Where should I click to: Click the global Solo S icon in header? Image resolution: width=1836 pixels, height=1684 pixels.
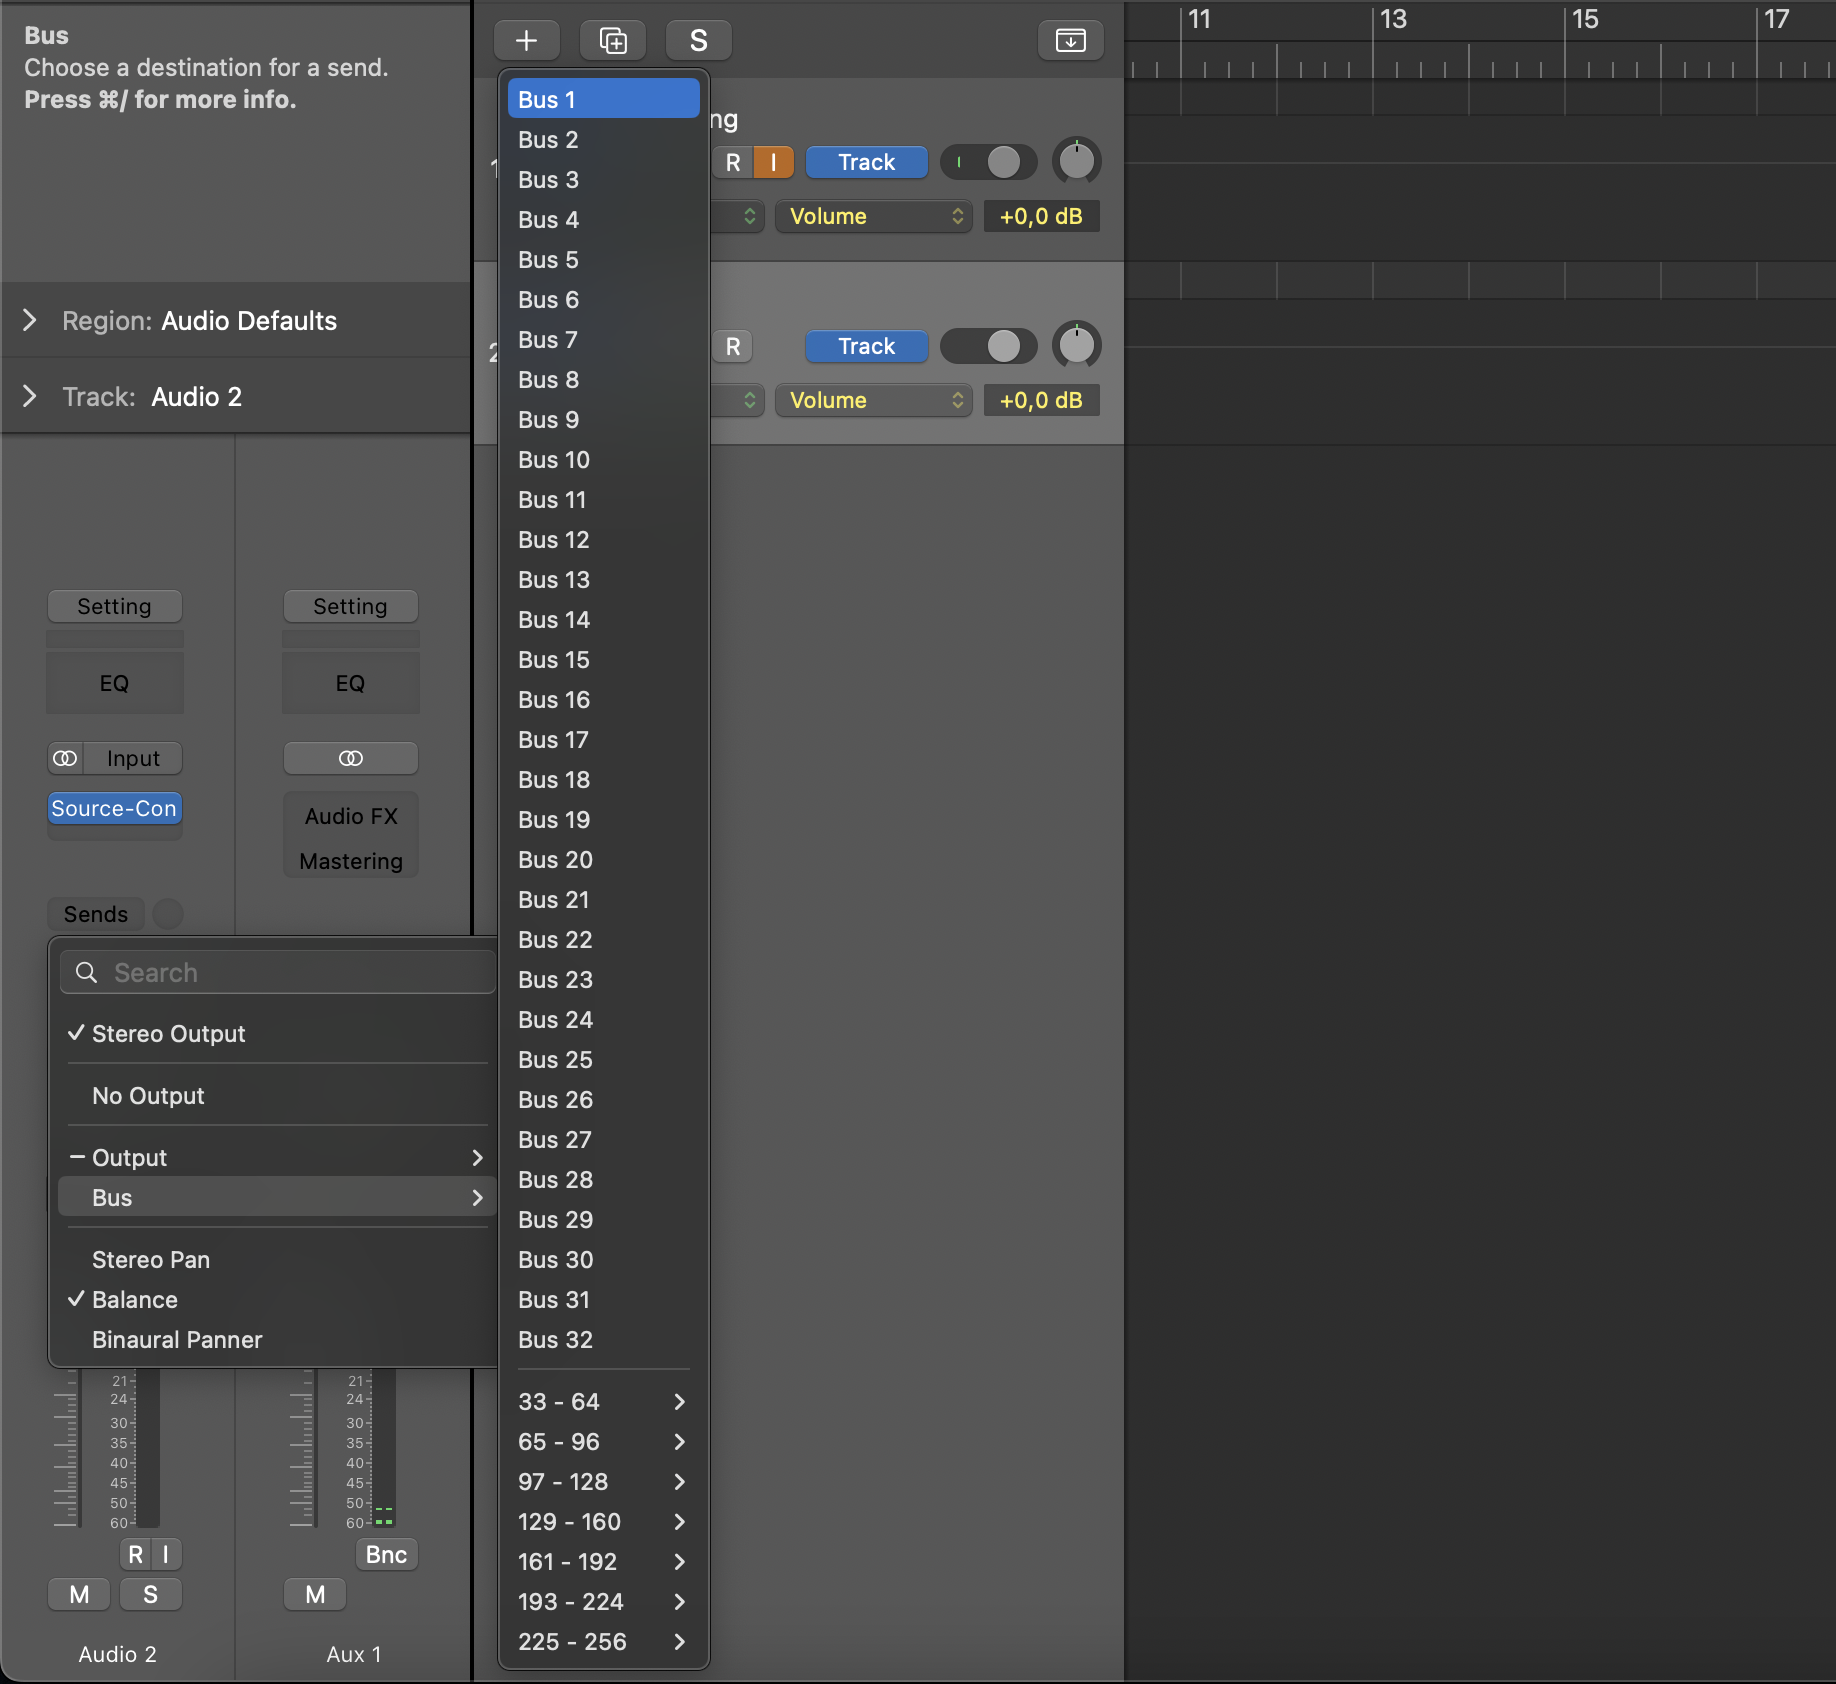pos(698,40)
